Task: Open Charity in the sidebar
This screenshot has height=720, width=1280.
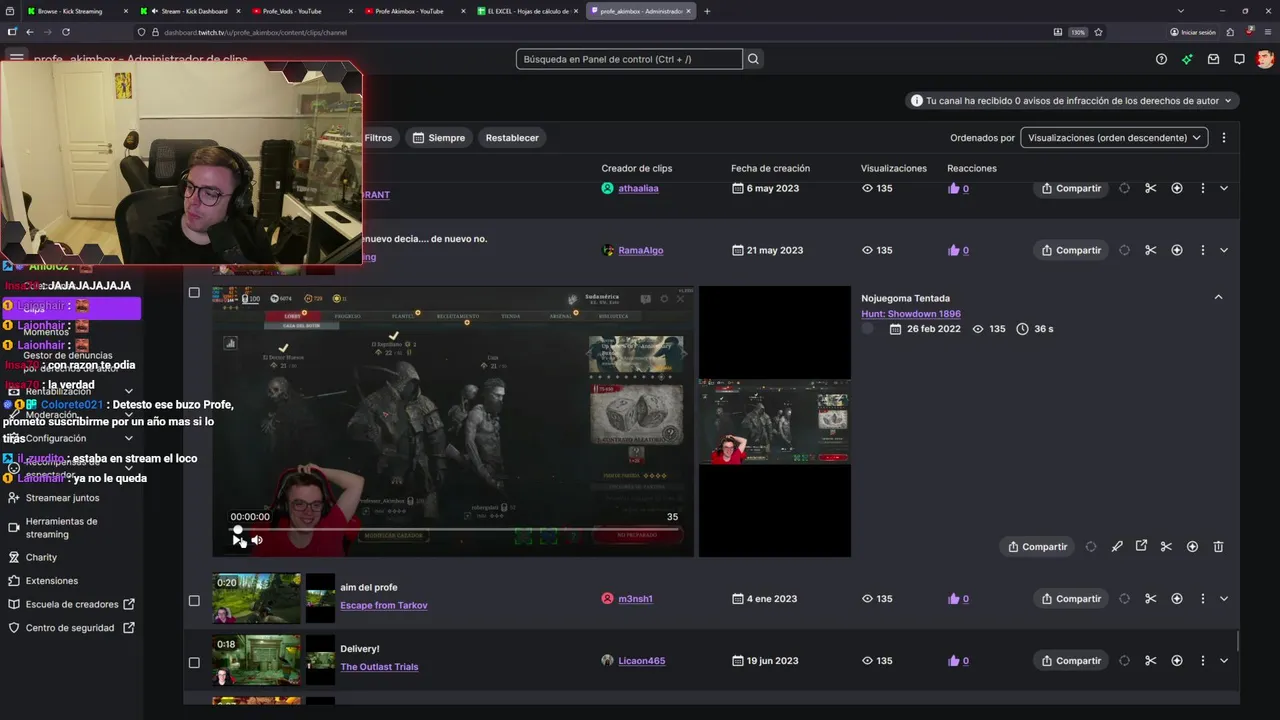Action: [41, 557]
